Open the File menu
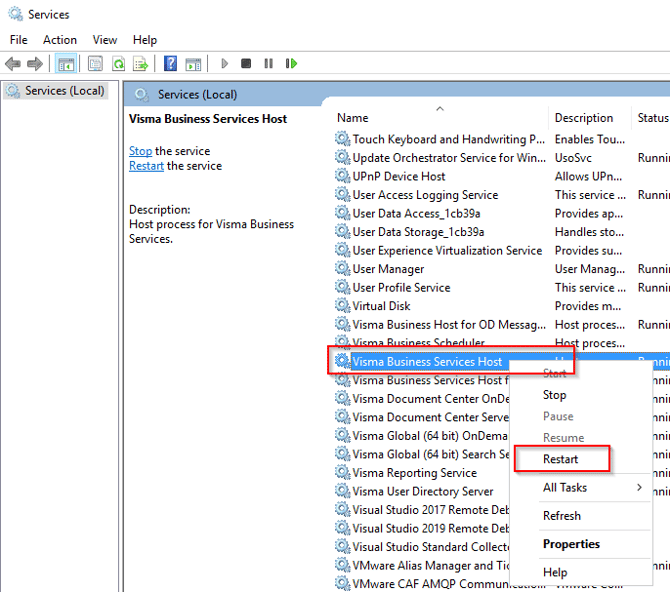The width and height of the screenshot is (670, 592). [x=18, y=40]
